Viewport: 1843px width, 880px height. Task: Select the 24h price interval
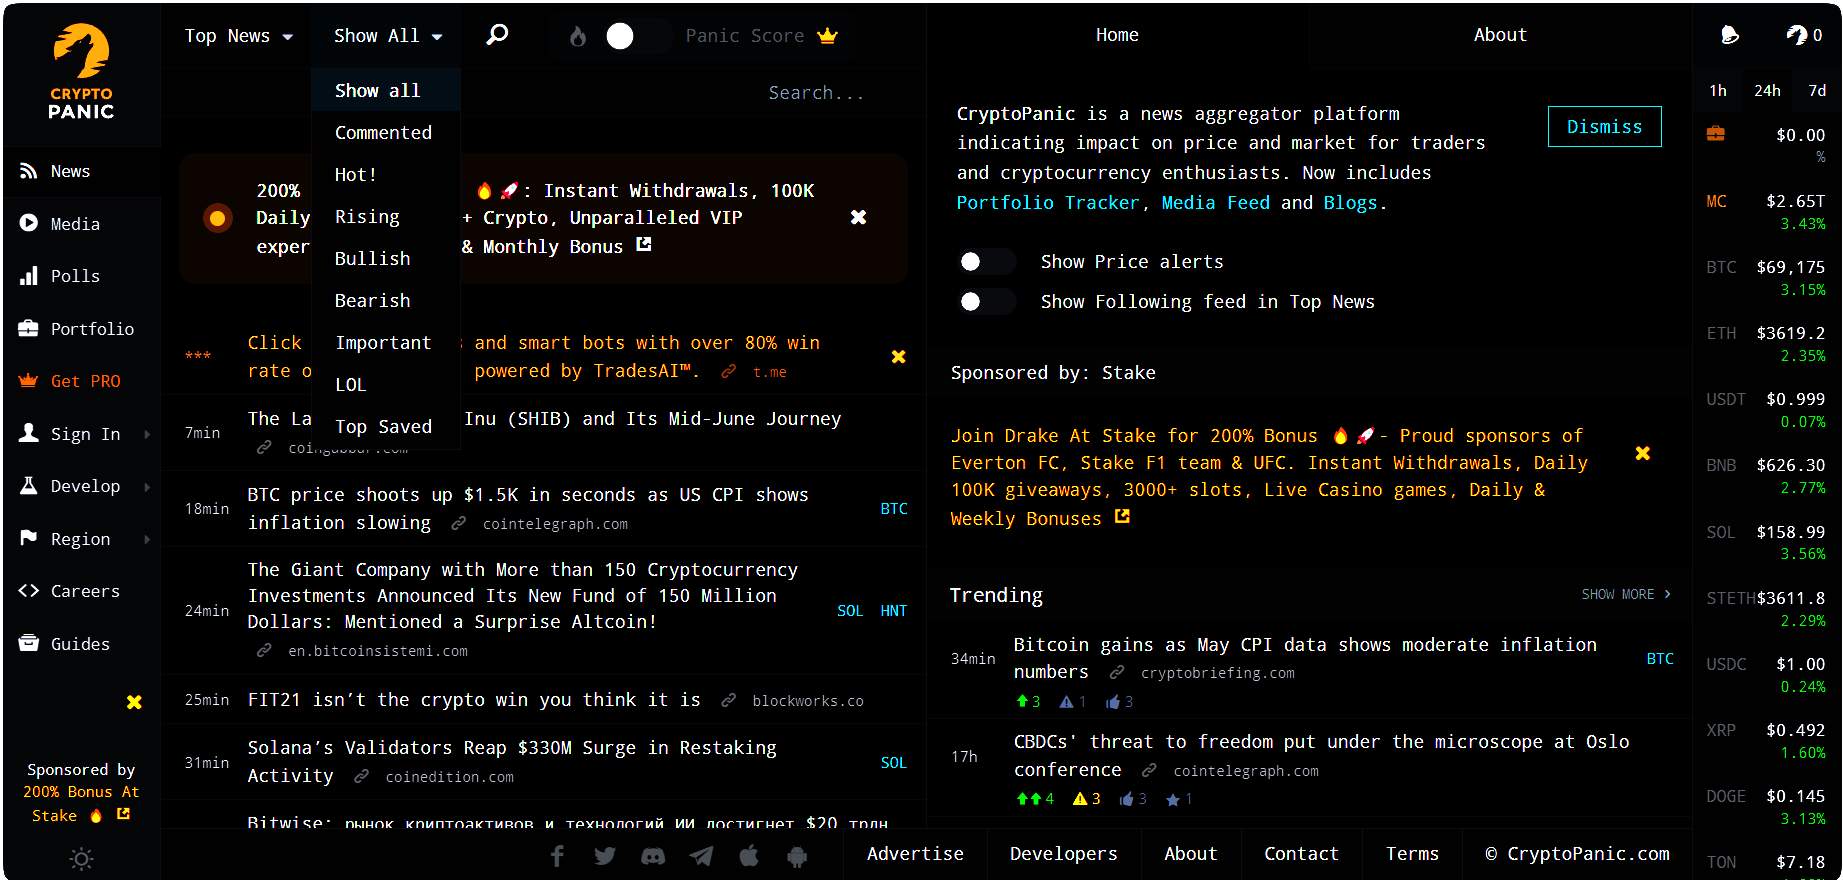click(x=1767, y=91)
